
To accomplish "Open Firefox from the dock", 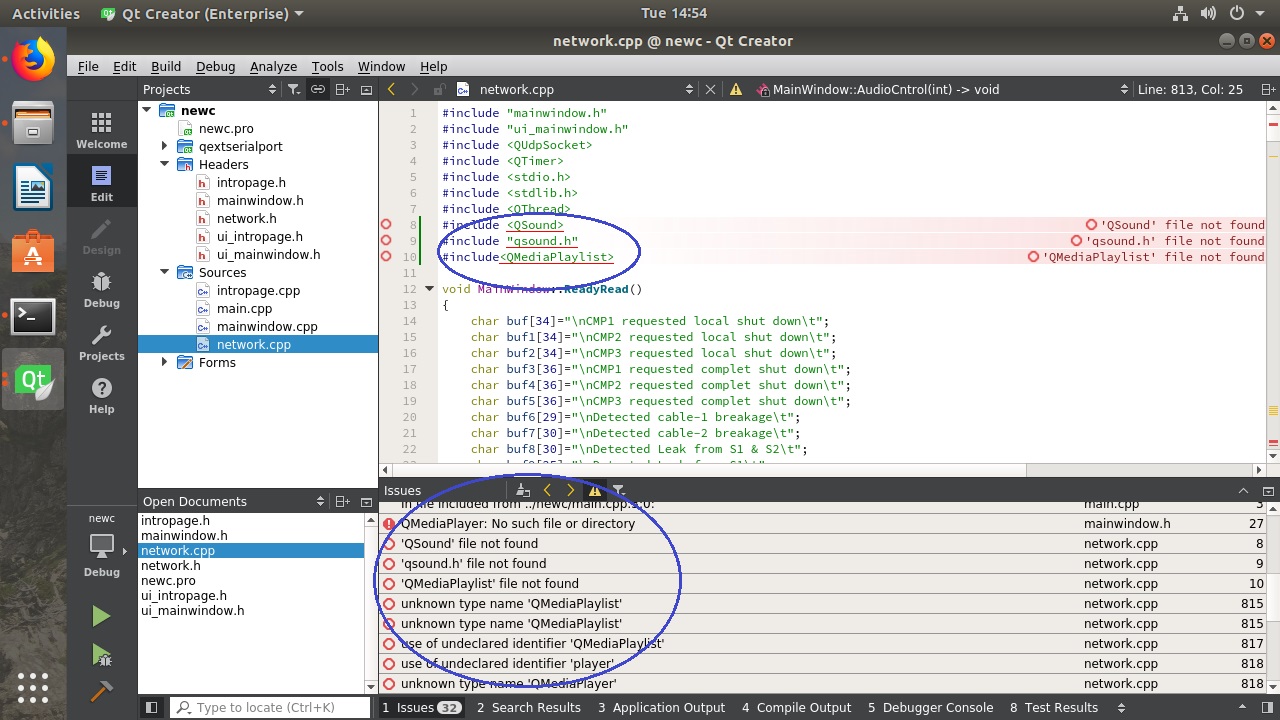I will 33,61.
